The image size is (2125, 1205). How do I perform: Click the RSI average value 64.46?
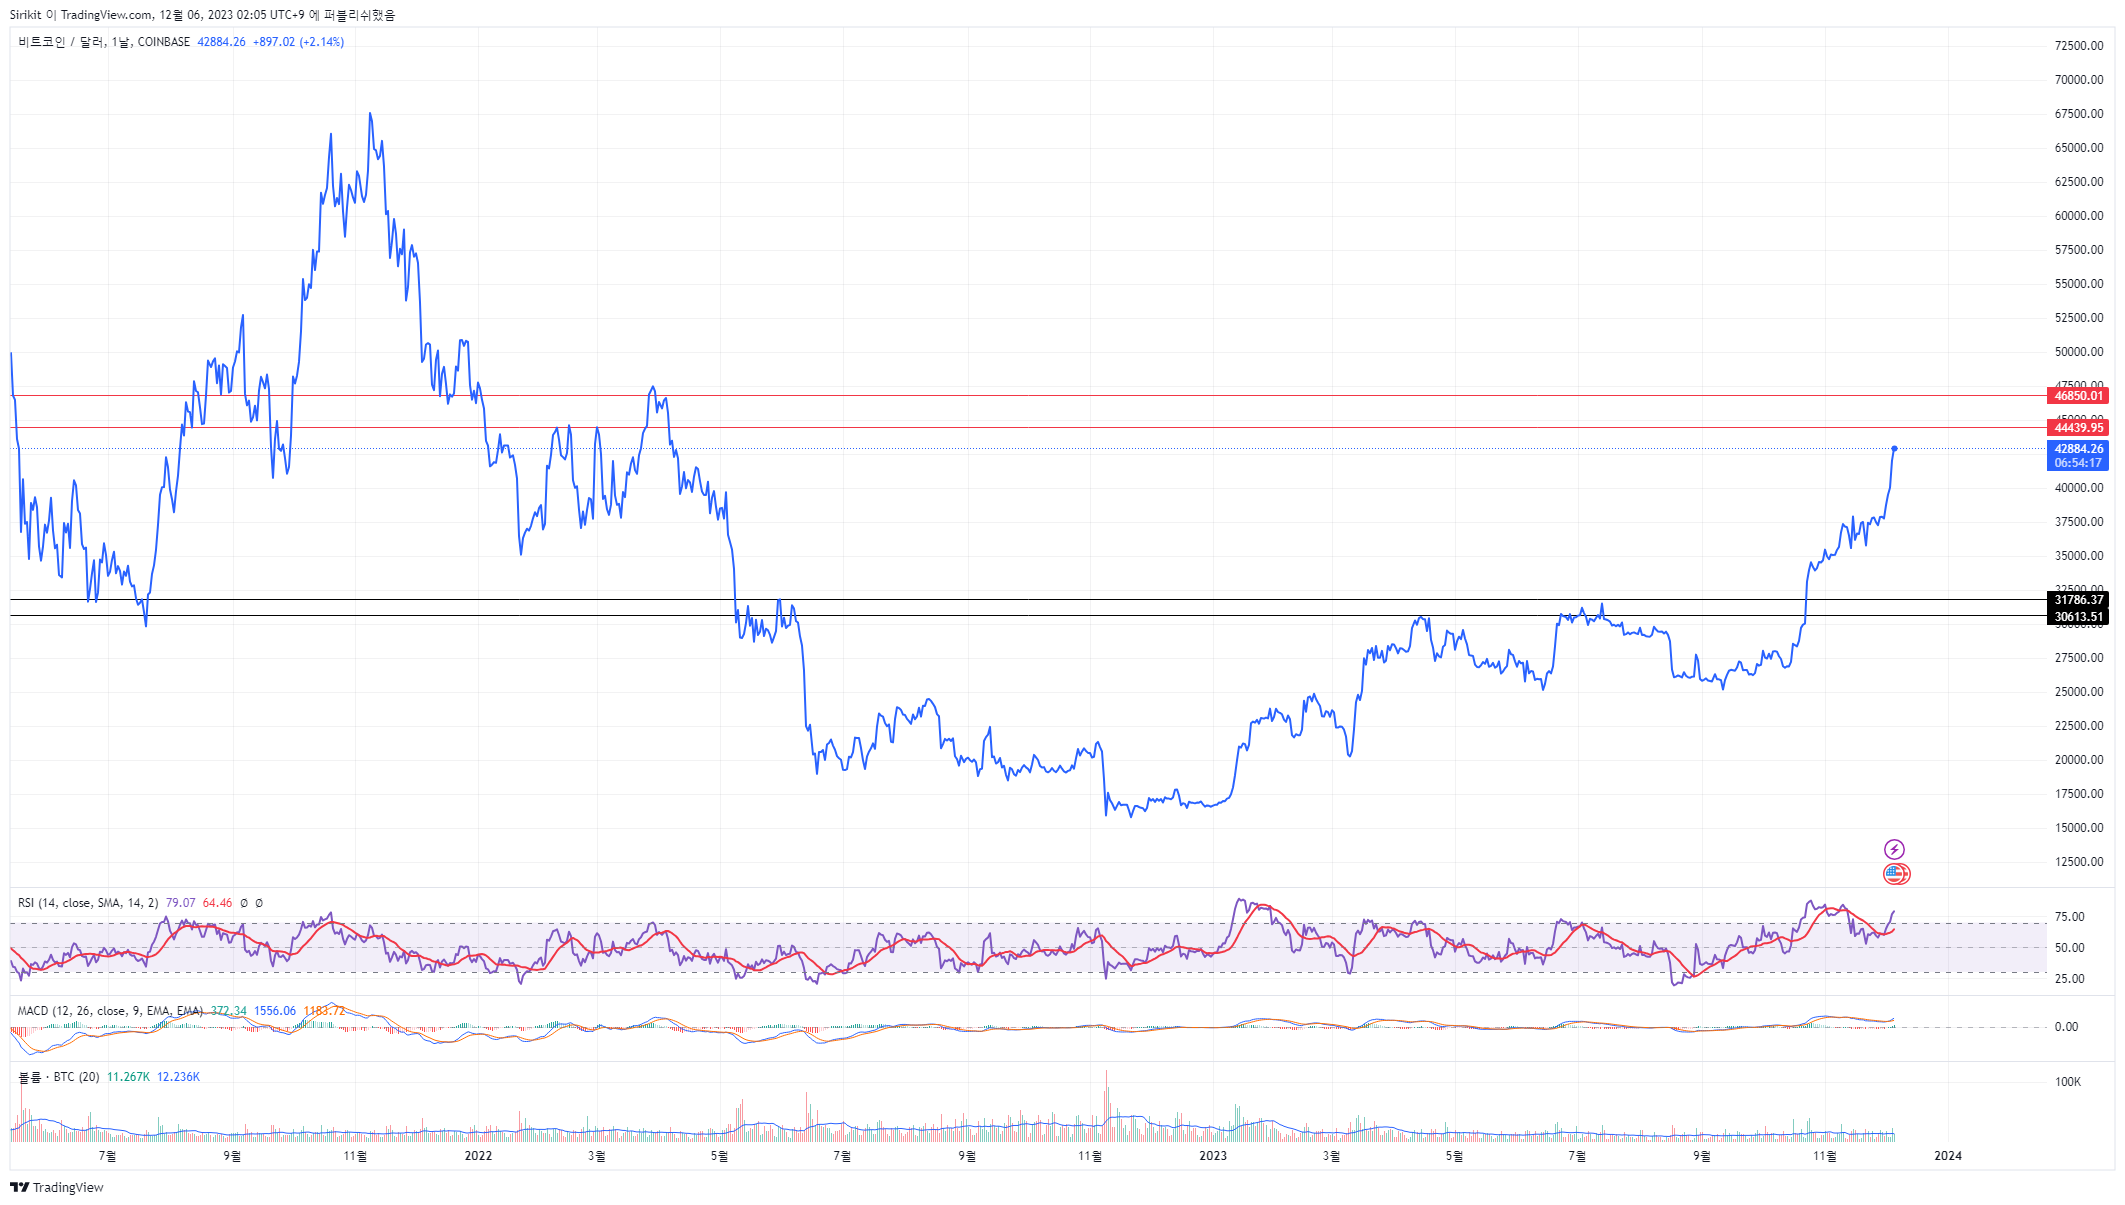pyautogui.click(x=217, y=903)
